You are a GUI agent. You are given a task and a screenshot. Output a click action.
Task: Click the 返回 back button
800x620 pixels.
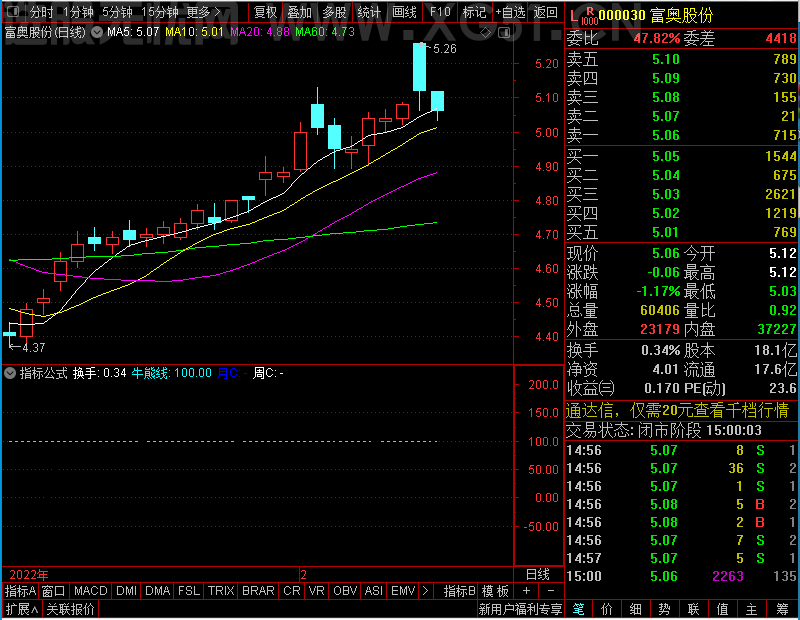(x=545, y=12)
